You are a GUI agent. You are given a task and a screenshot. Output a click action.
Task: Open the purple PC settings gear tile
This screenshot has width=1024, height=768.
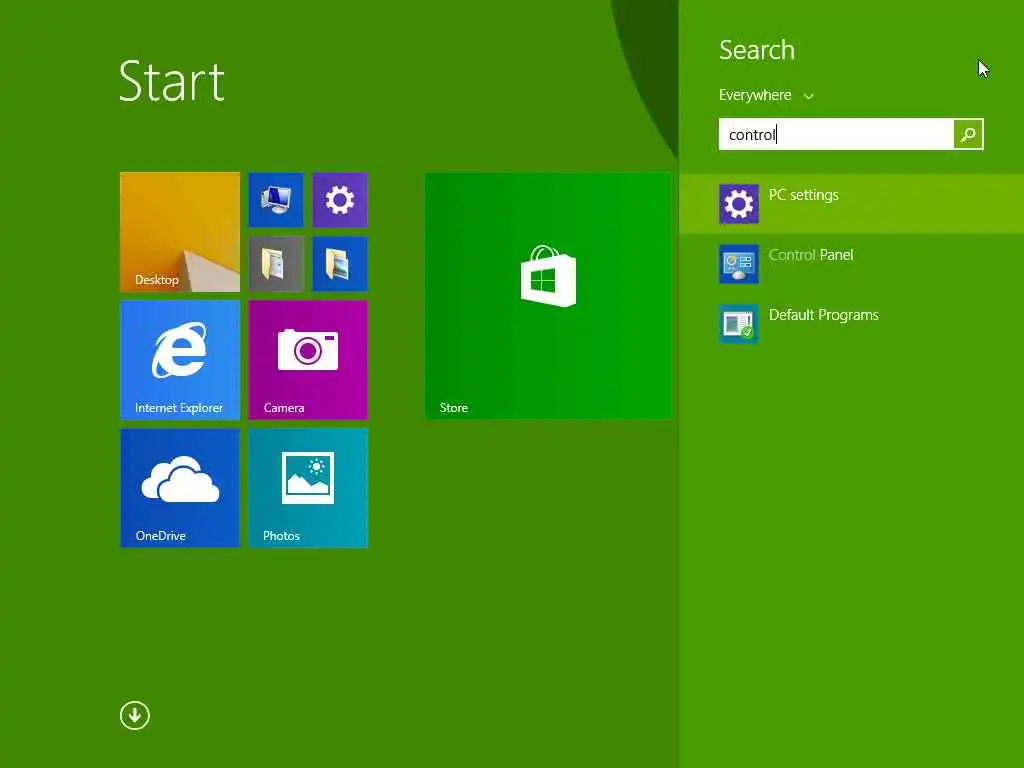(340, 200)
